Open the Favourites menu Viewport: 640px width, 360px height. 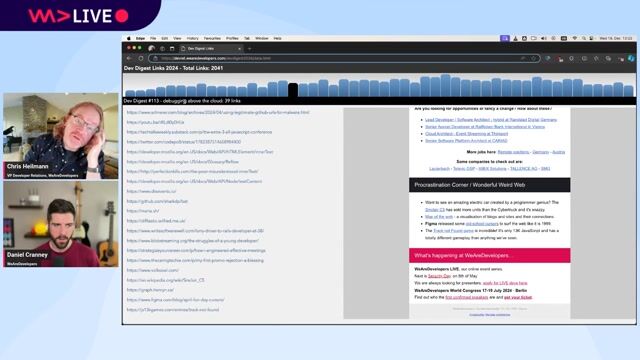[x=212, y=38]
